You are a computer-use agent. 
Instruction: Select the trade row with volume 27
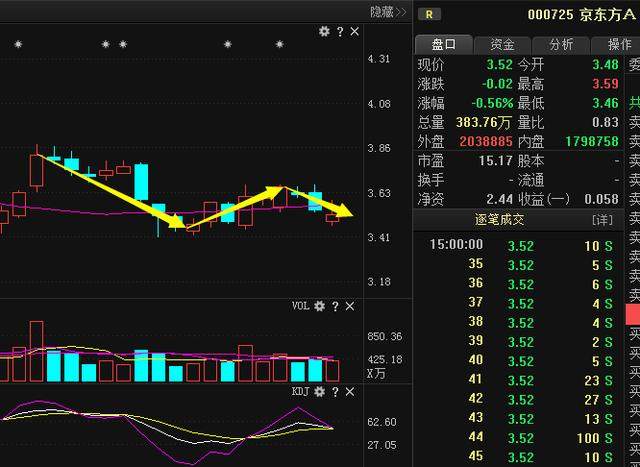click(x=518, y=399)
